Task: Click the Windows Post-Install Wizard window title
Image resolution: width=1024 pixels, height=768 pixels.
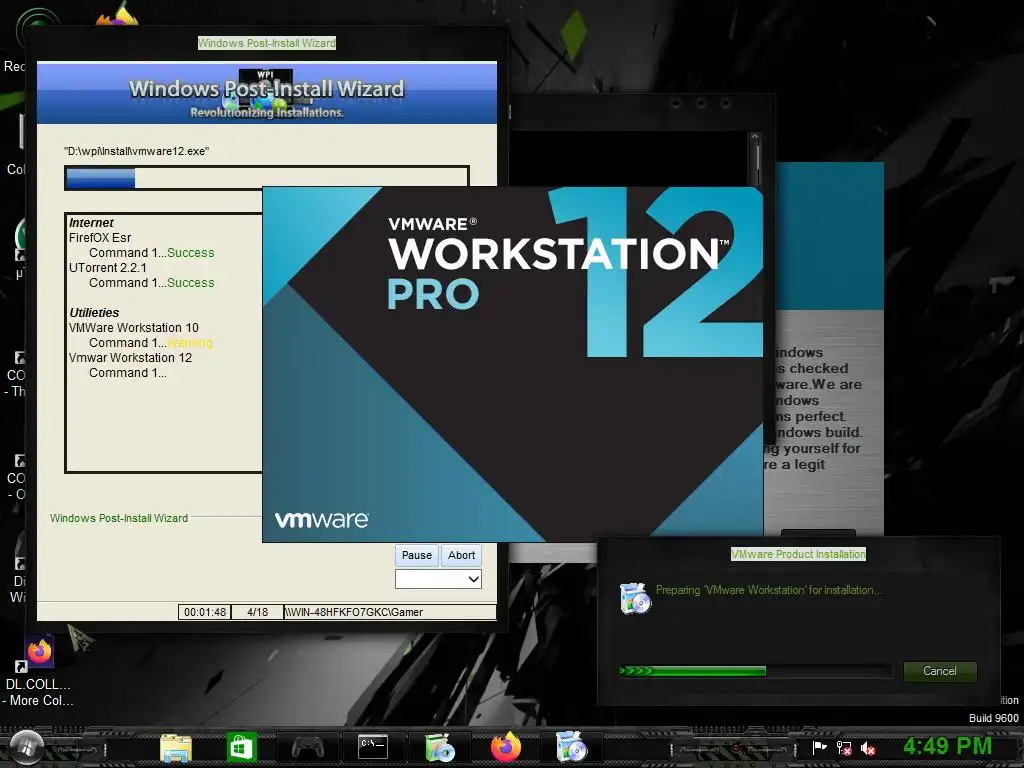Action: pos(266,43)
